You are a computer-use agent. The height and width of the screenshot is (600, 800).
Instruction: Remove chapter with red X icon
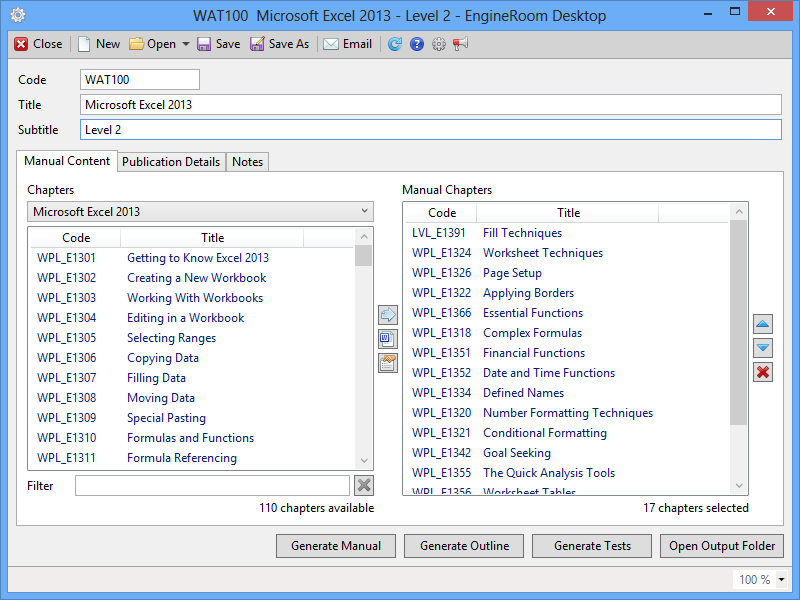tap(763, 372)
